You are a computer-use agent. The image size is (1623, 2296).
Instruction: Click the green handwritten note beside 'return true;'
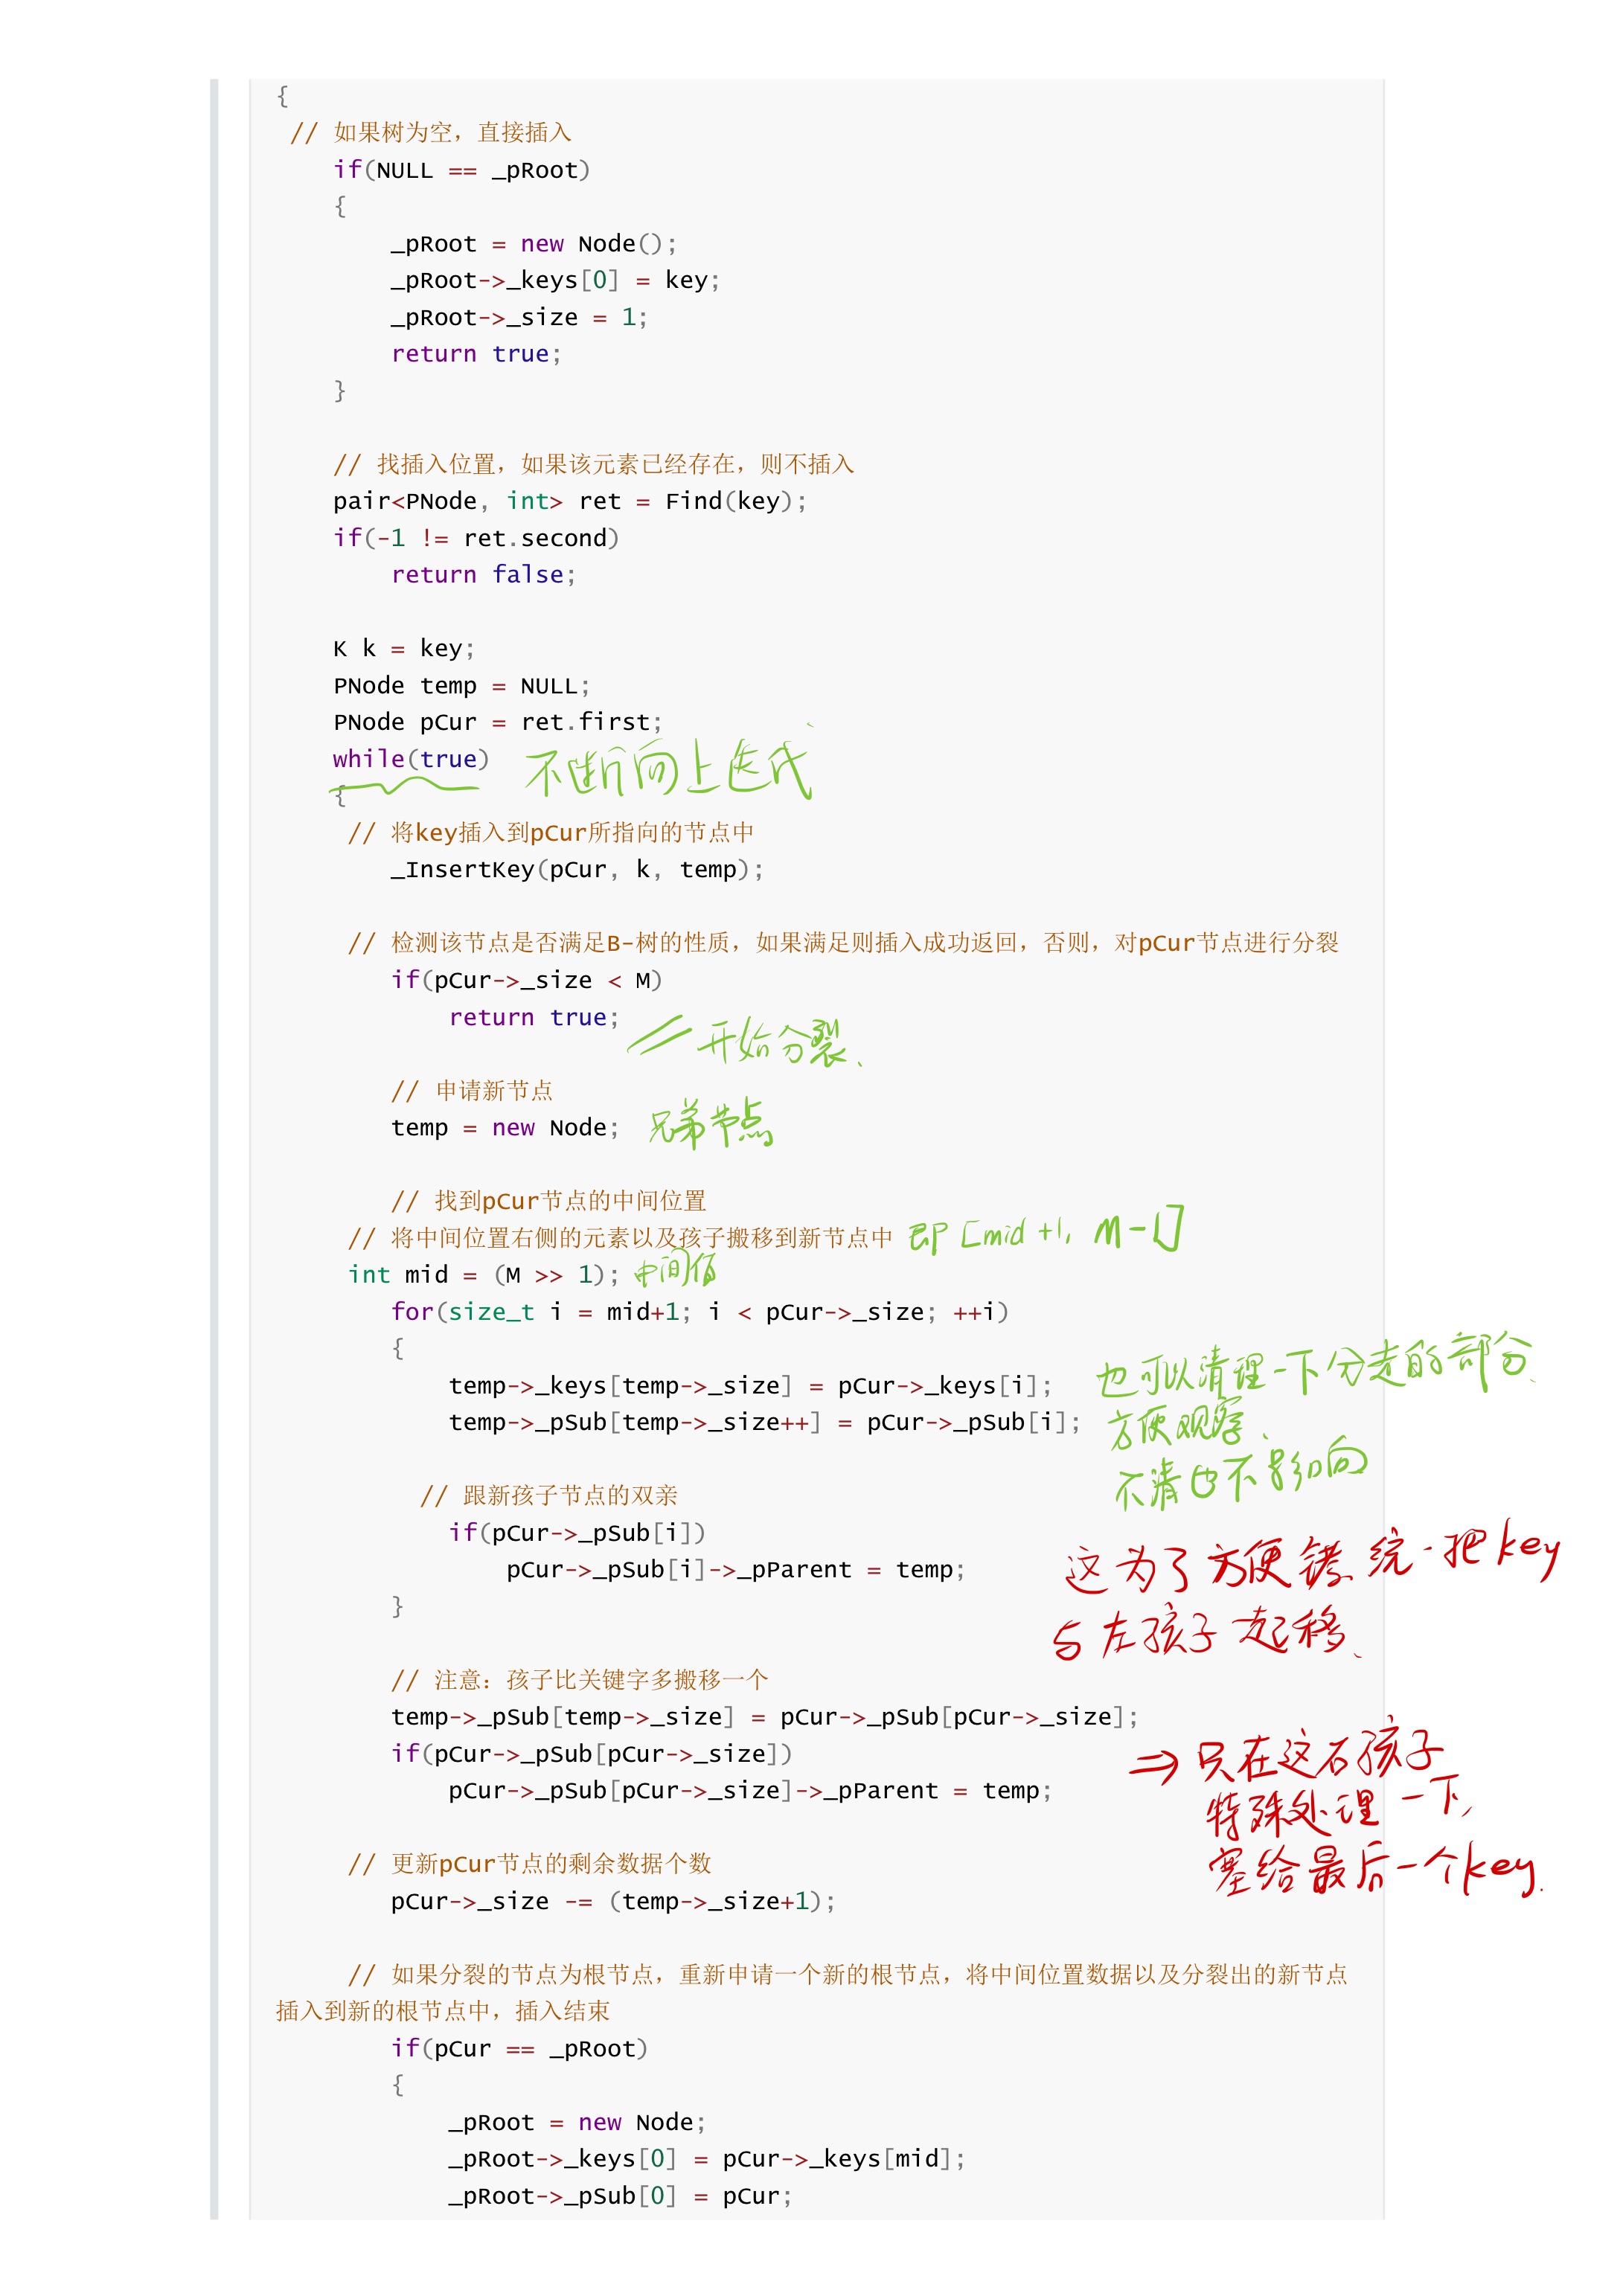745,1042
